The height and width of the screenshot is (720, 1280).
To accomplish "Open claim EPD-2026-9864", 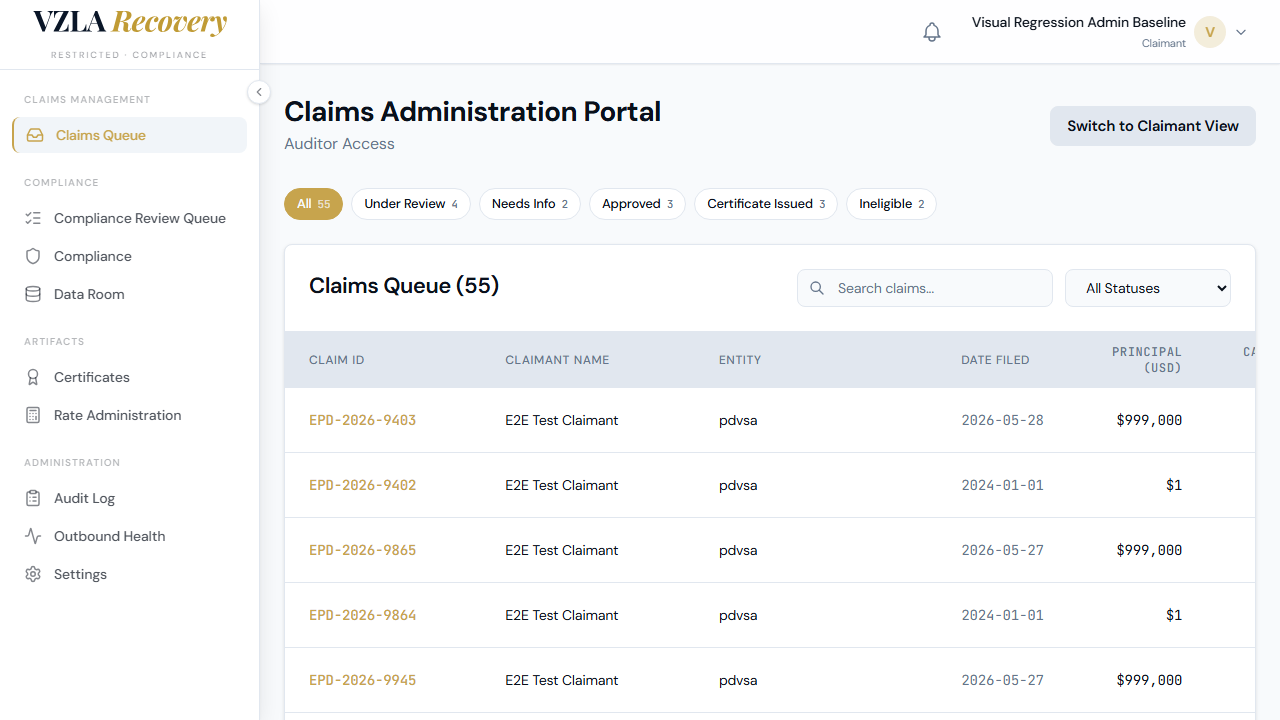I will click(x=362, y=615).
